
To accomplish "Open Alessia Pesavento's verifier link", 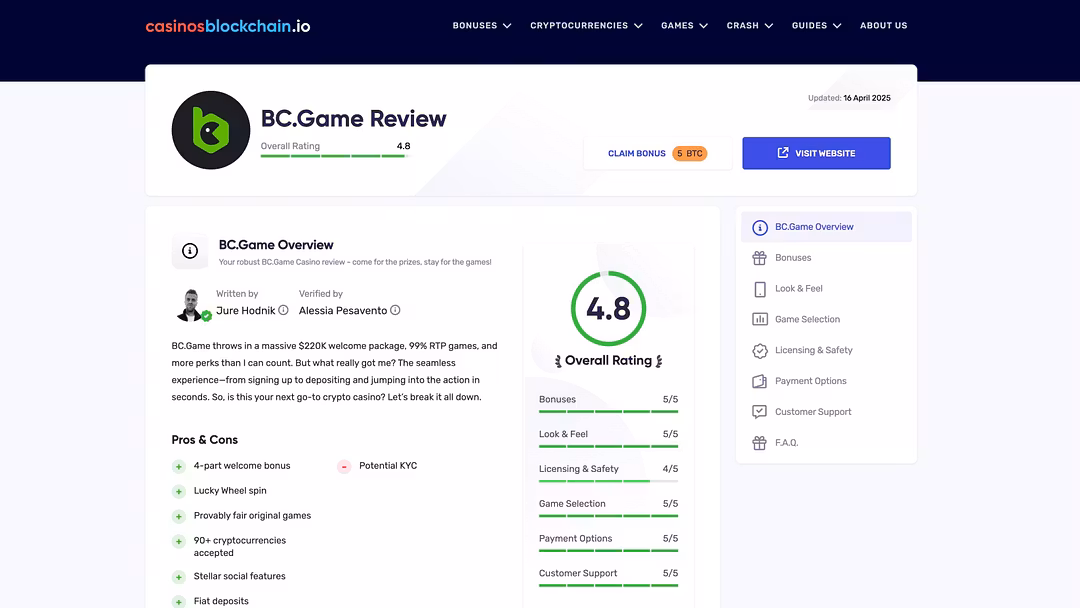I will coord(343,311).
